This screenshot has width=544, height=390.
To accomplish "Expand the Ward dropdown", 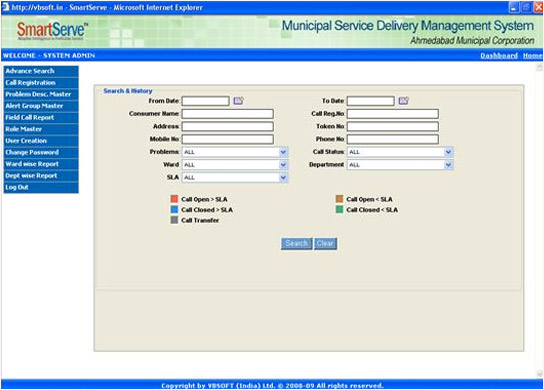I will pyautogui.click(x=283, y=165).
